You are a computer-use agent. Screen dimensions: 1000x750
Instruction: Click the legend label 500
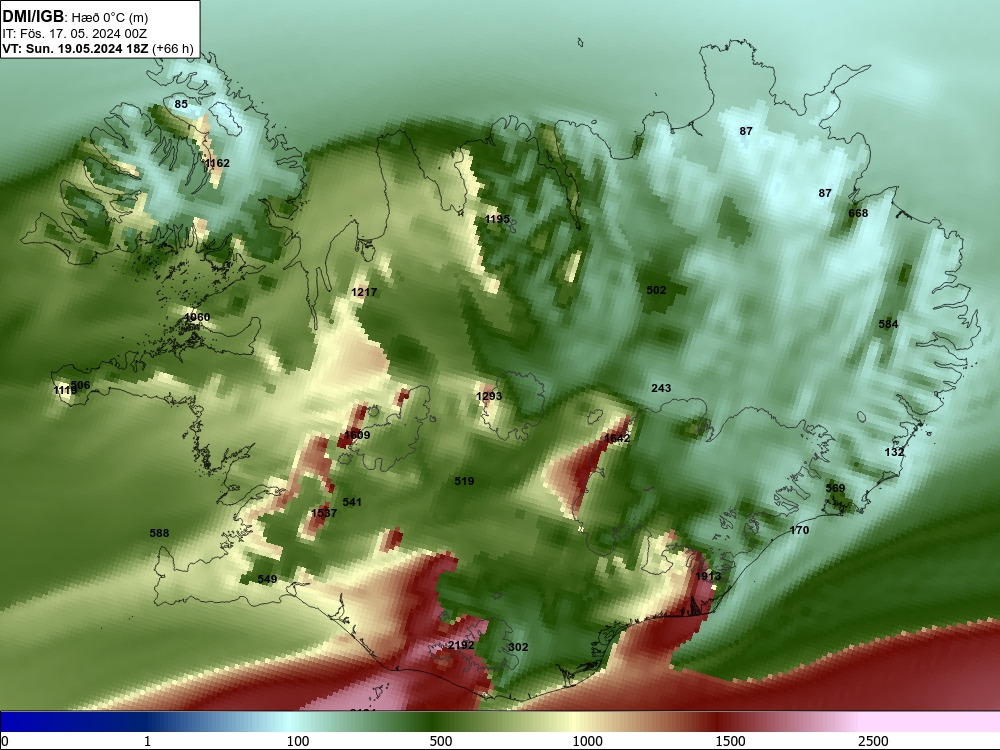click(441, 741)
